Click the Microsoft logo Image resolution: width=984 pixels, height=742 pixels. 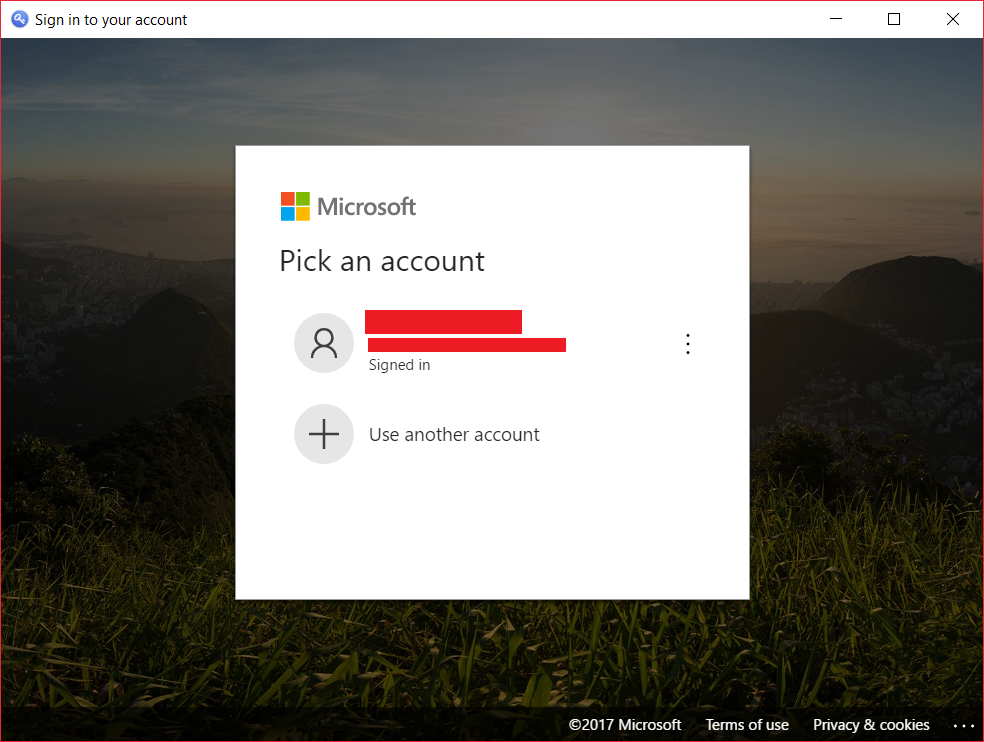click(x=348, y=207)
